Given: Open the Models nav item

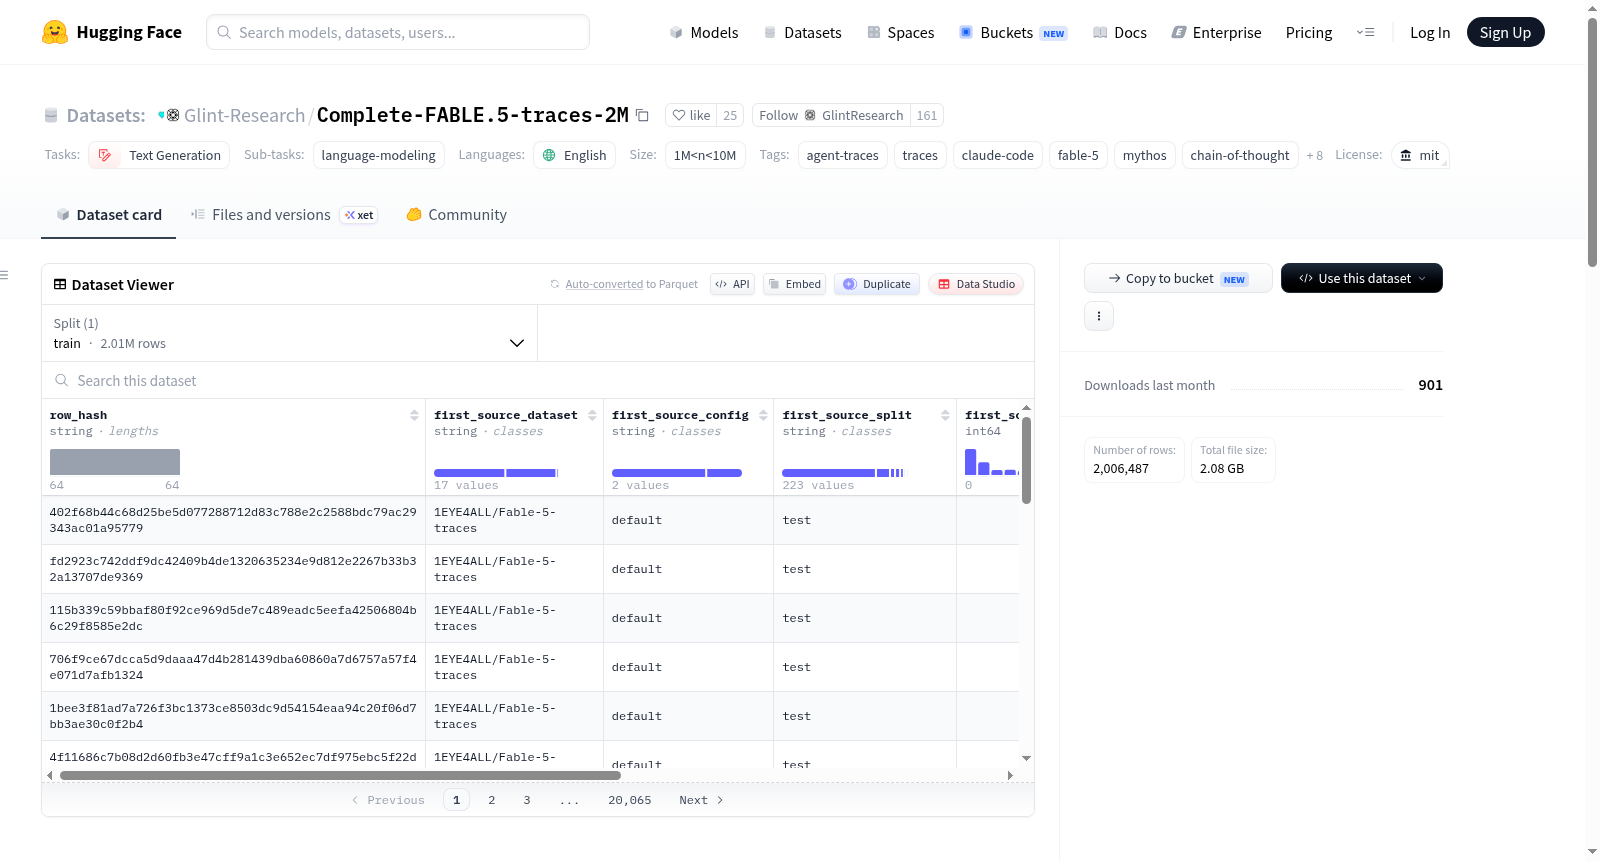Looking at the screenshot, I should click(704, 32).
